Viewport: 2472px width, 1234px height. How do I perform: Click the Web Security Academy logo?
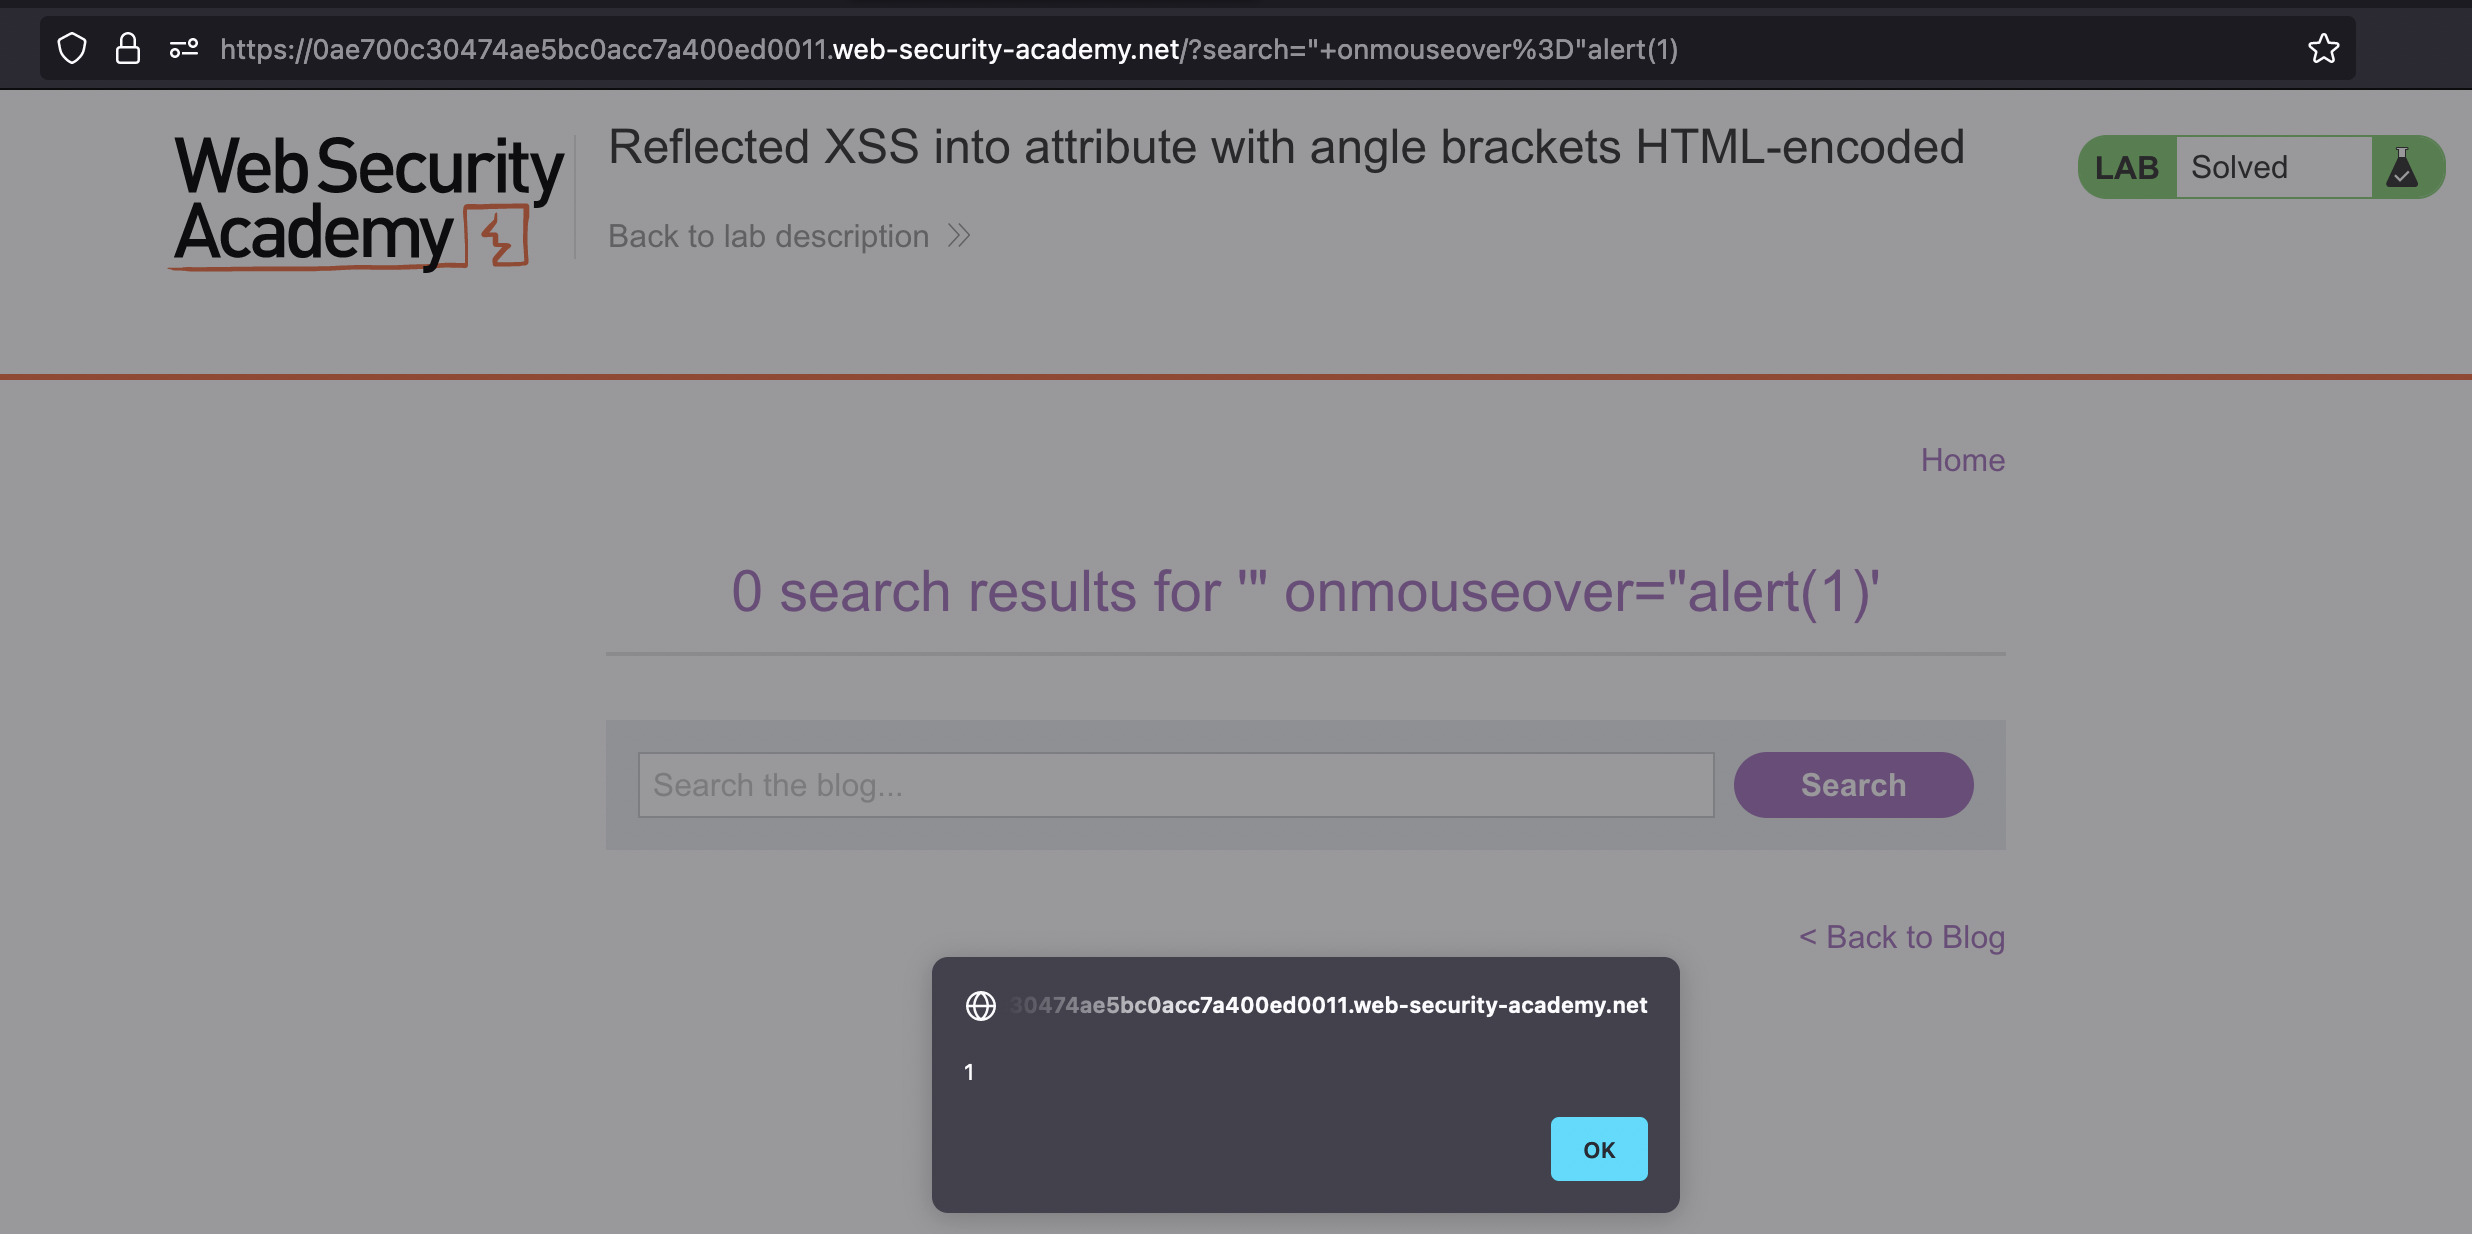[x=368, y=200]
